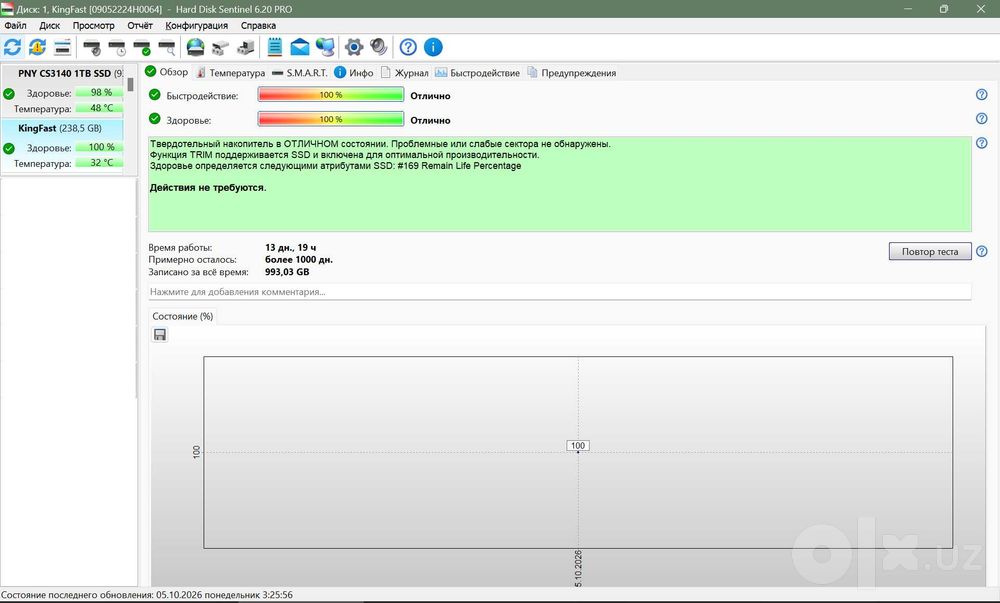Image resolution: width=1000 pixels, height=603 pixels.
Task: Open settings via the gear icon
Action: [x=354, y=47]
